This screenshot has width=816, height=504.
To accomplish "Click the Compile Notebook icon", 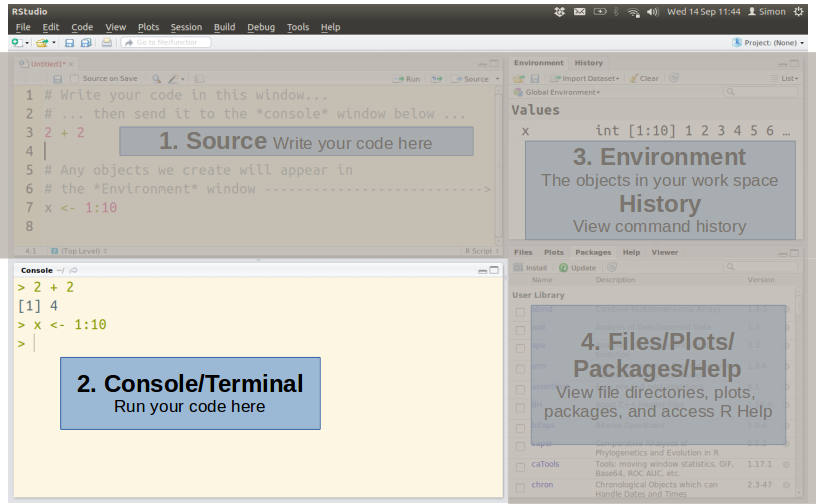I will [199, 79].
